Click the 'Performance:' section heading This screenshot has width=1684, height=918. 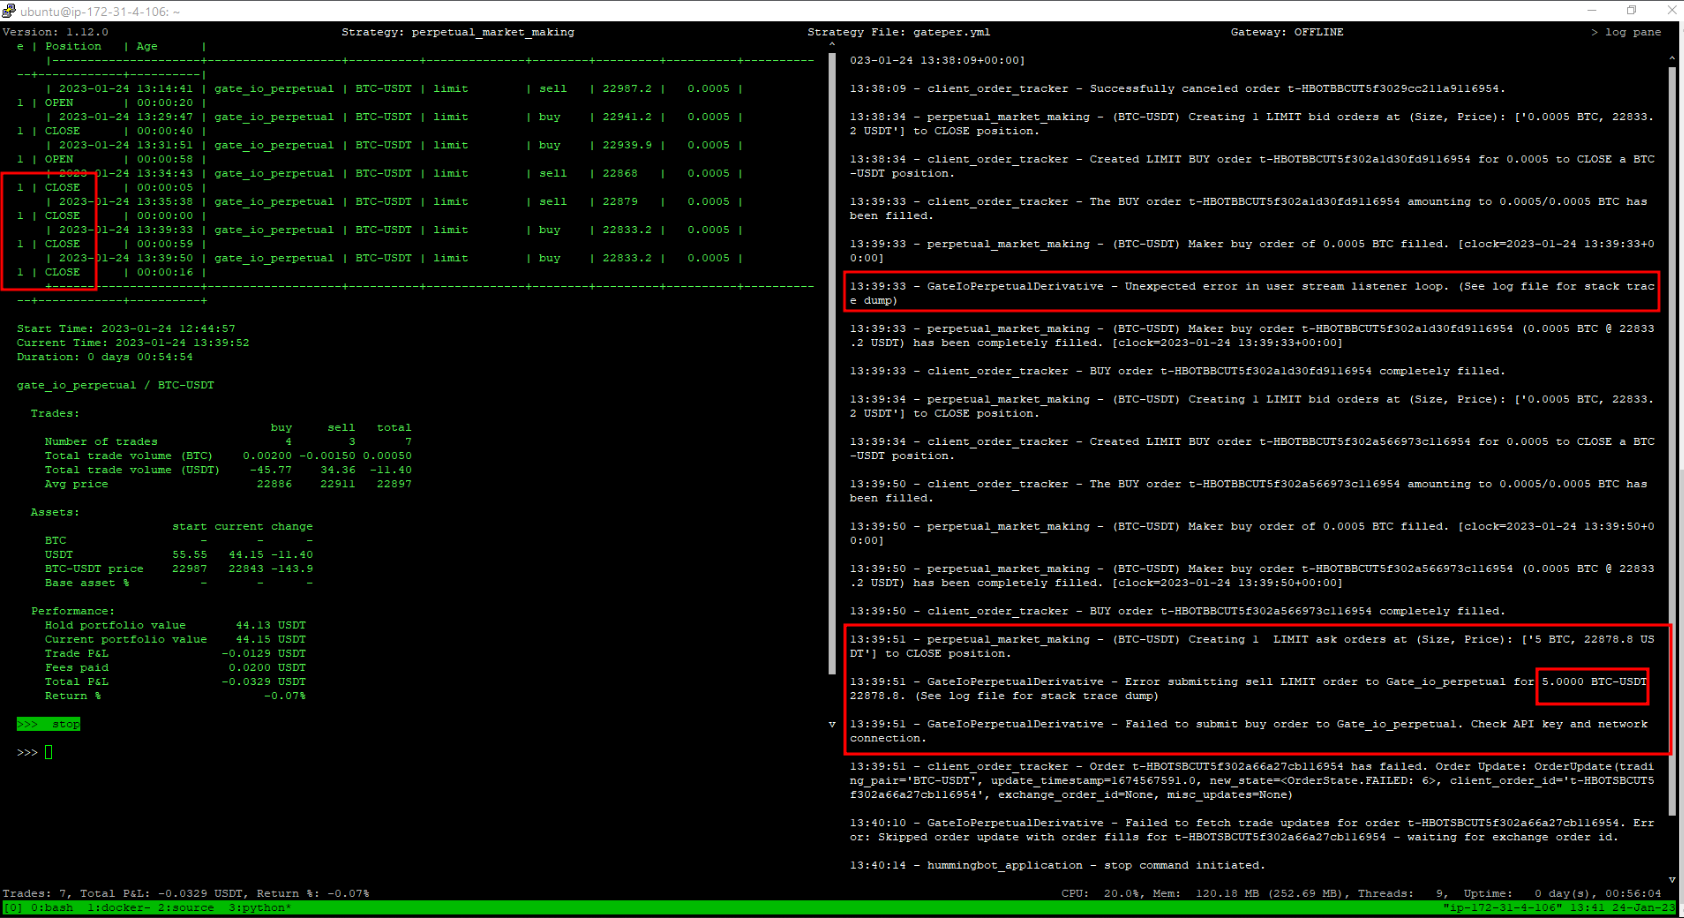(73, 611)
